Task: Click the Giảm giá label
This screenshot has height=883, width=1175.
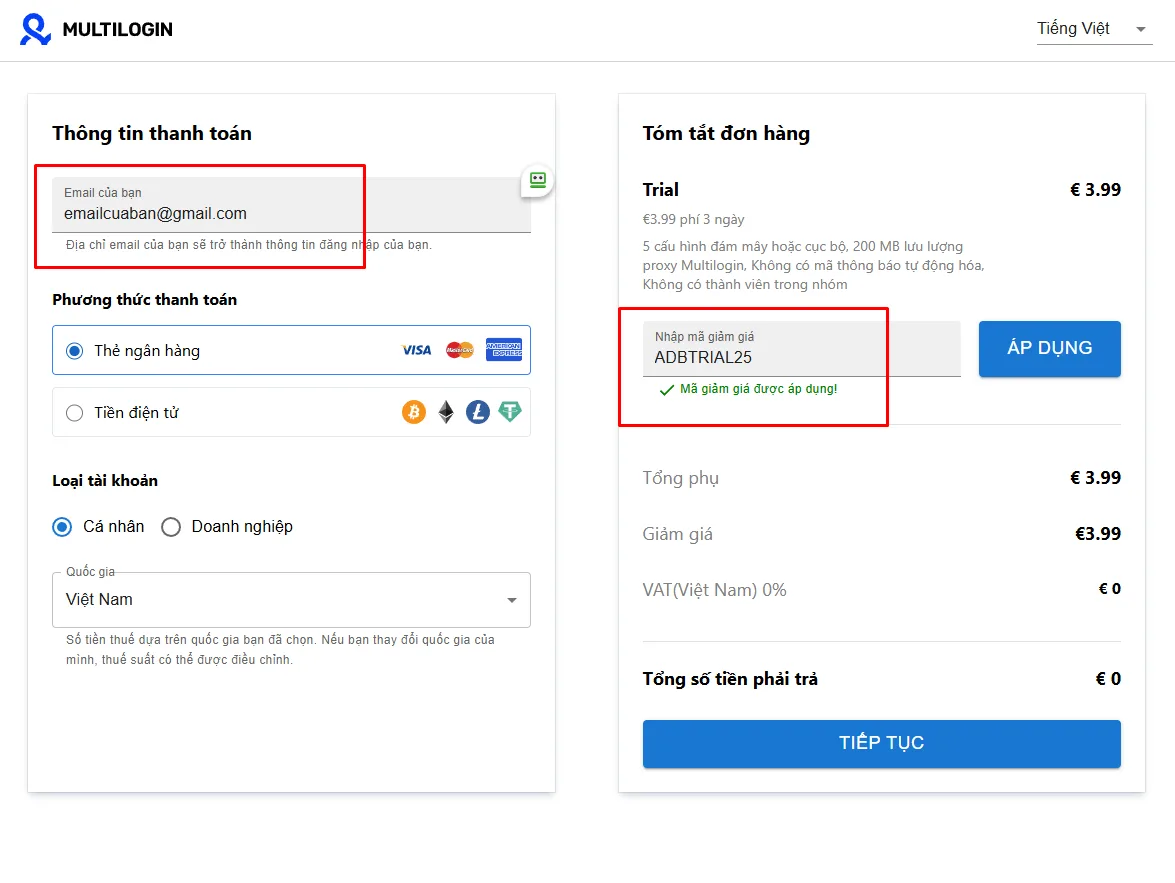Action: point(677,534)
